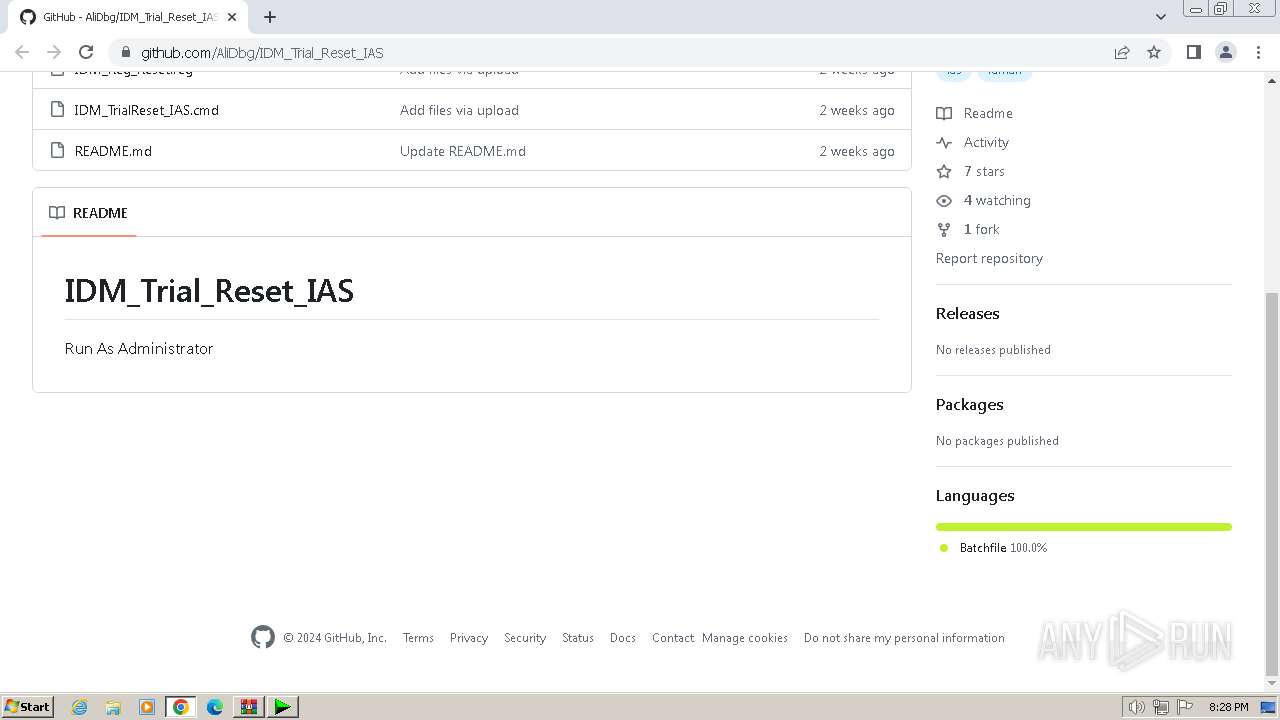Open the footer Status link
Screen dimensions: 1280x720
coord(578,638)
